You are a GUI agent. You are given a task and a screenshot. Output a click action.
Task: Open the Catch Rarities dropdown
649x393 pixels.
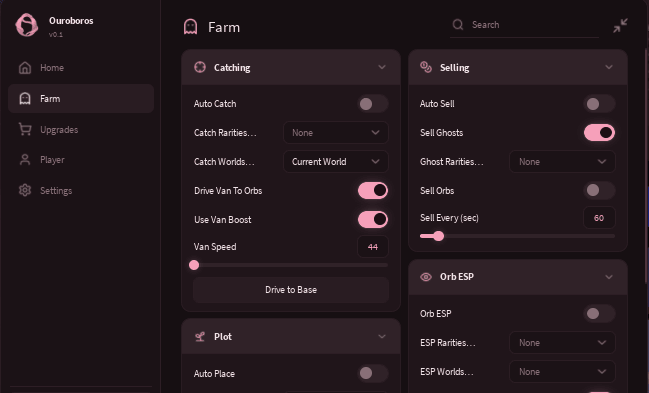click(336, 133)
